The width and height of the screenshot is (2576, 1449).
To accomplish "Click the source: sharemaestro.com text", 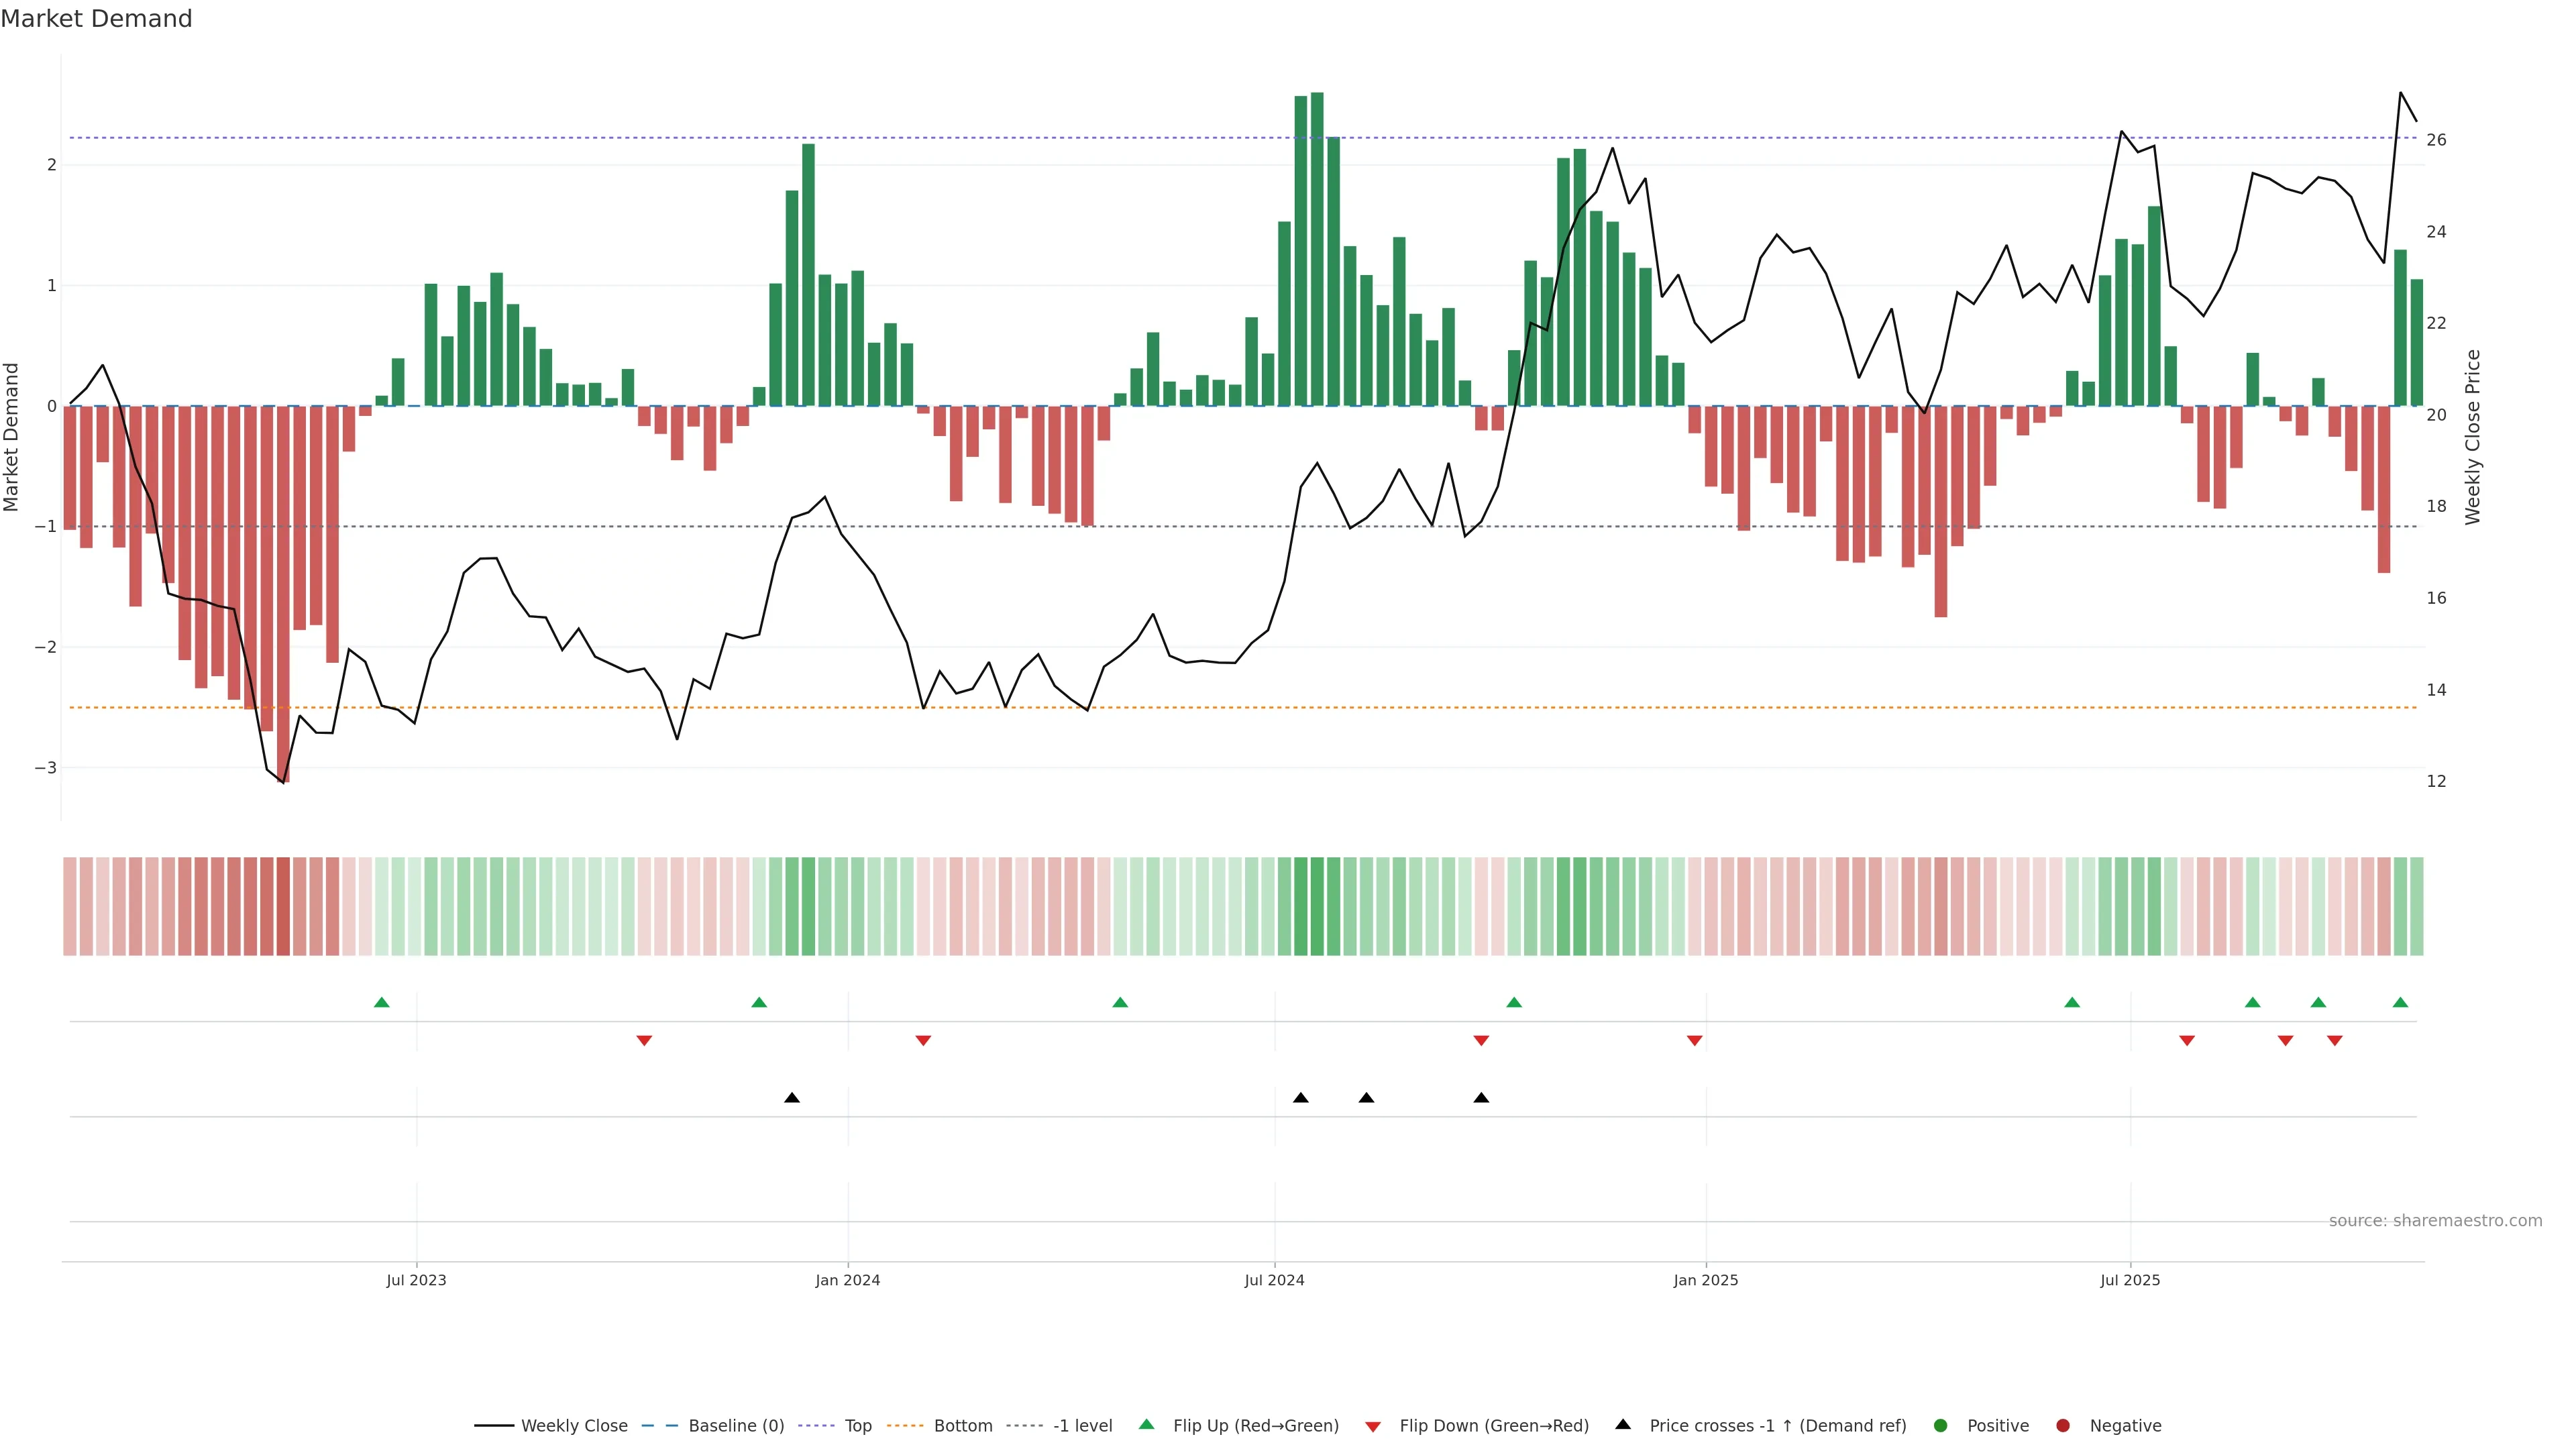I will point(2435,1220).
